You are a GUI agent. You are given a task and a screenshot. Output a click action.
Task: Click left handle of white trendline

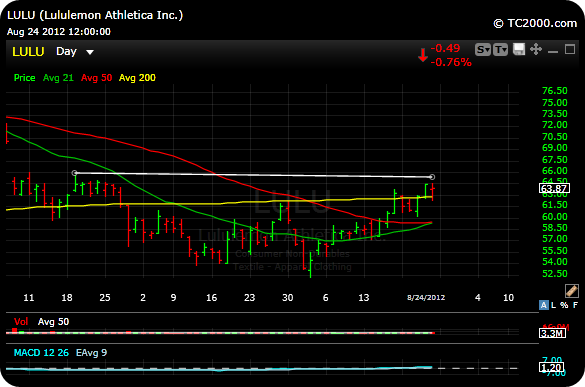pos(75,173)
